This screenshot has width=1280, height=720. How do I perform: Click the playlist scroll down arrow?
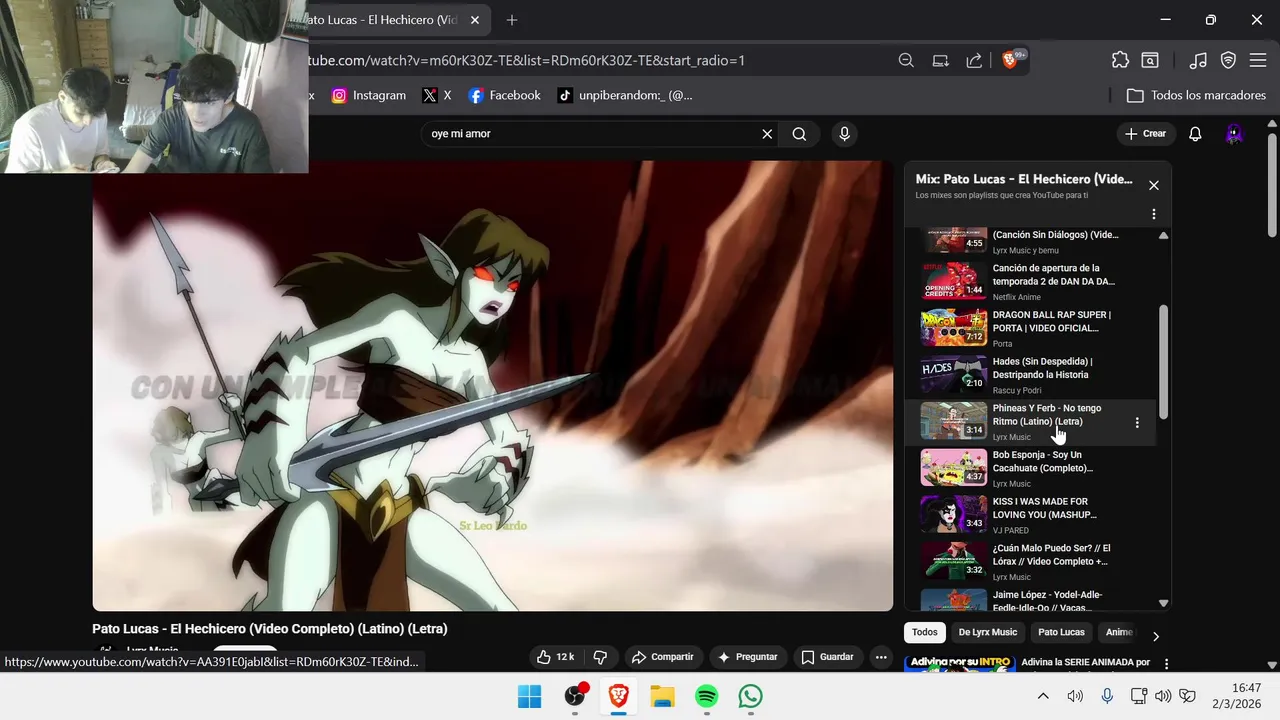coord(1163,603)
